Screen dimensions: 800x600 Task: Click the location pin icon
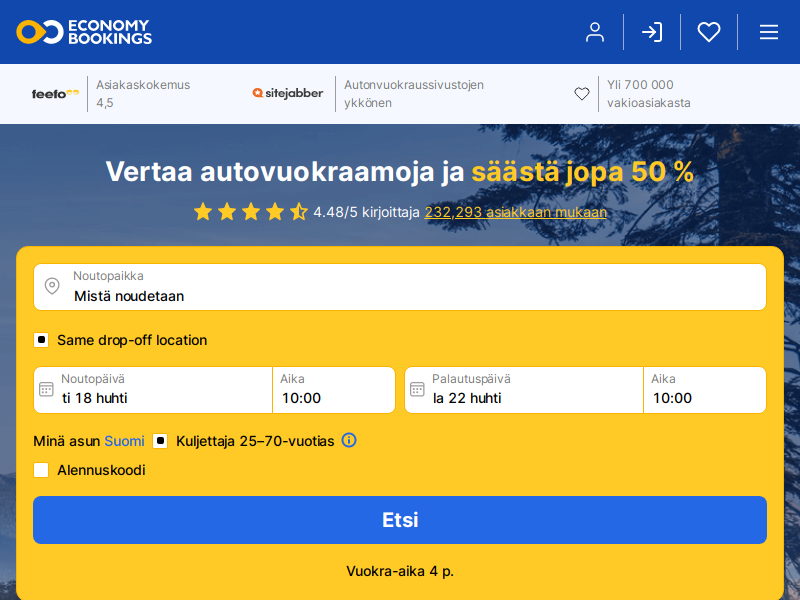tap(52, 286)
